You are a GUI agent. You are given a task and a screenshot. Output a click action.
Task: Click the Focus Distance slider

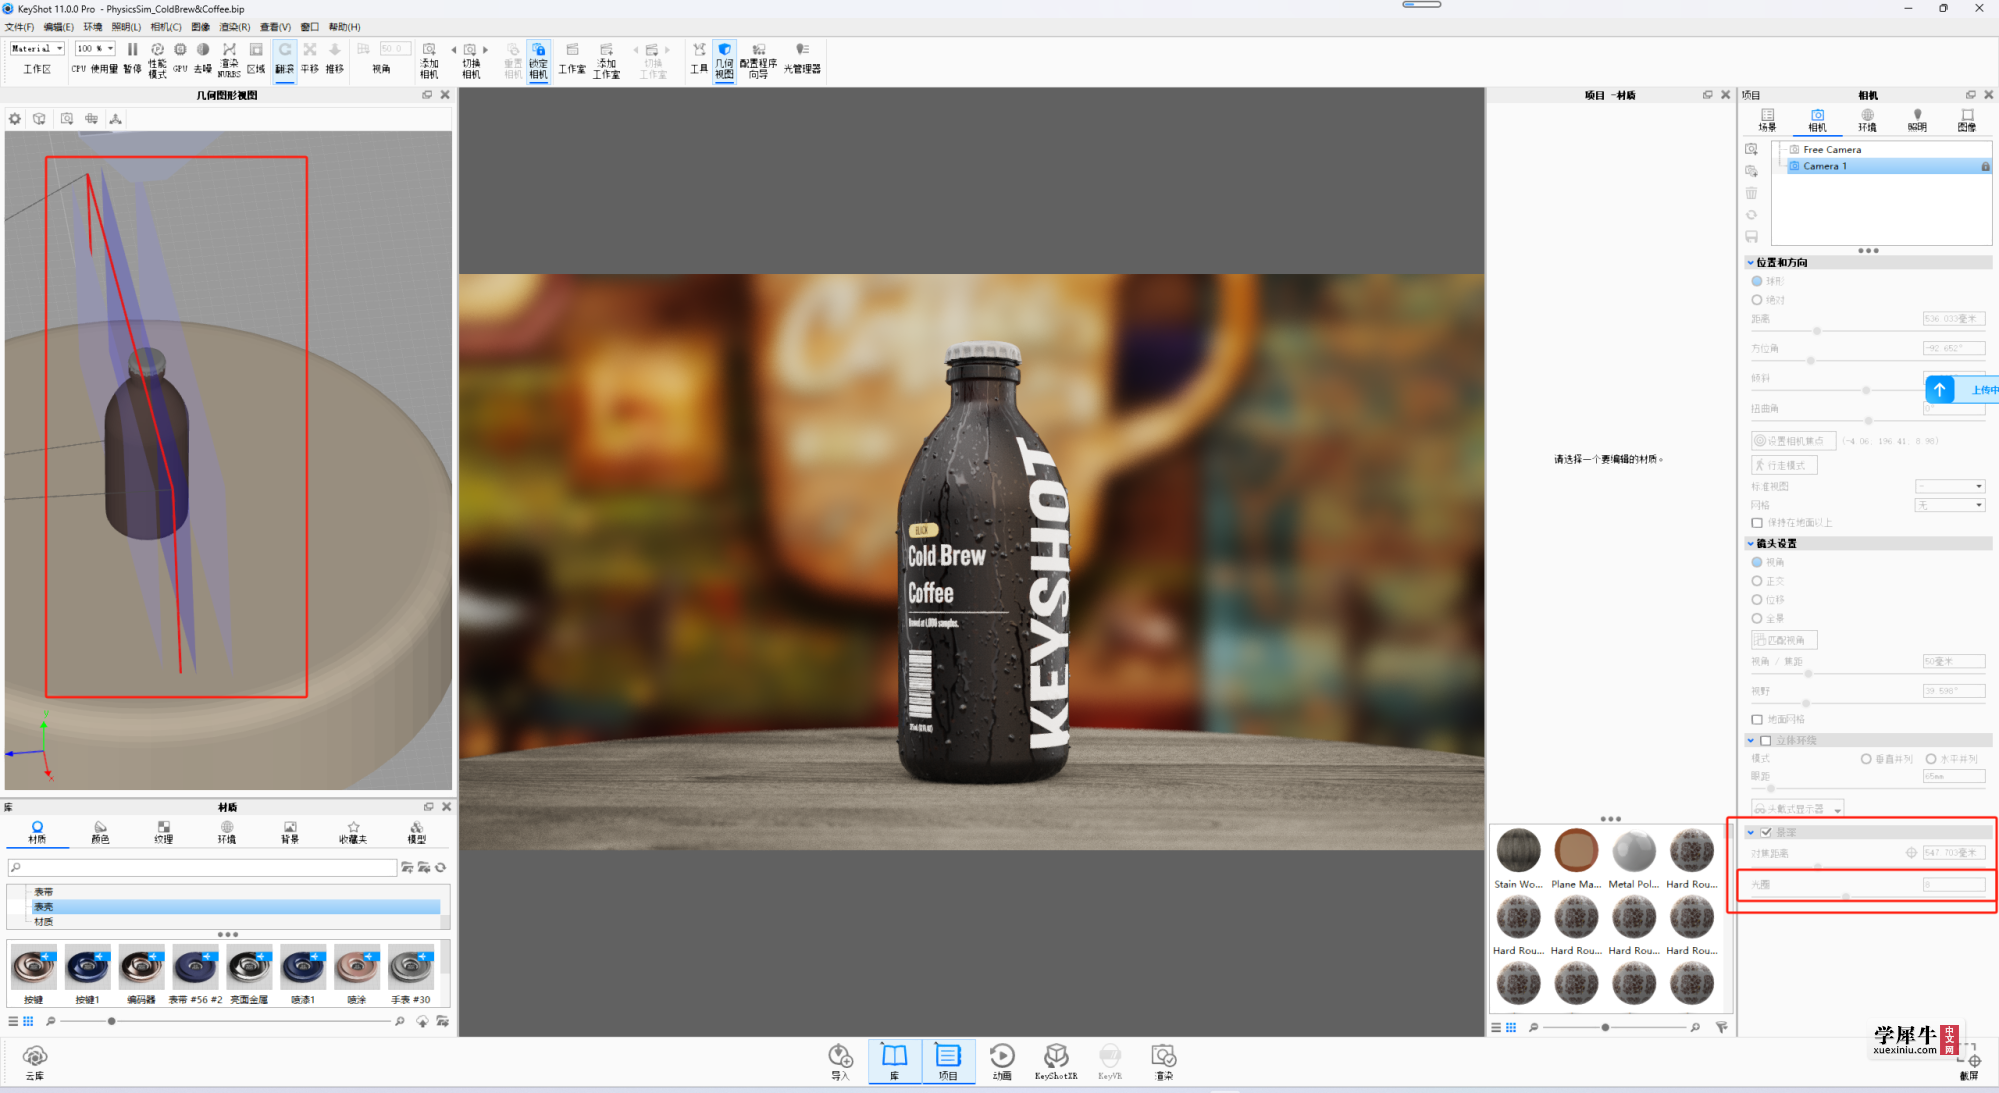[1866, 866]
